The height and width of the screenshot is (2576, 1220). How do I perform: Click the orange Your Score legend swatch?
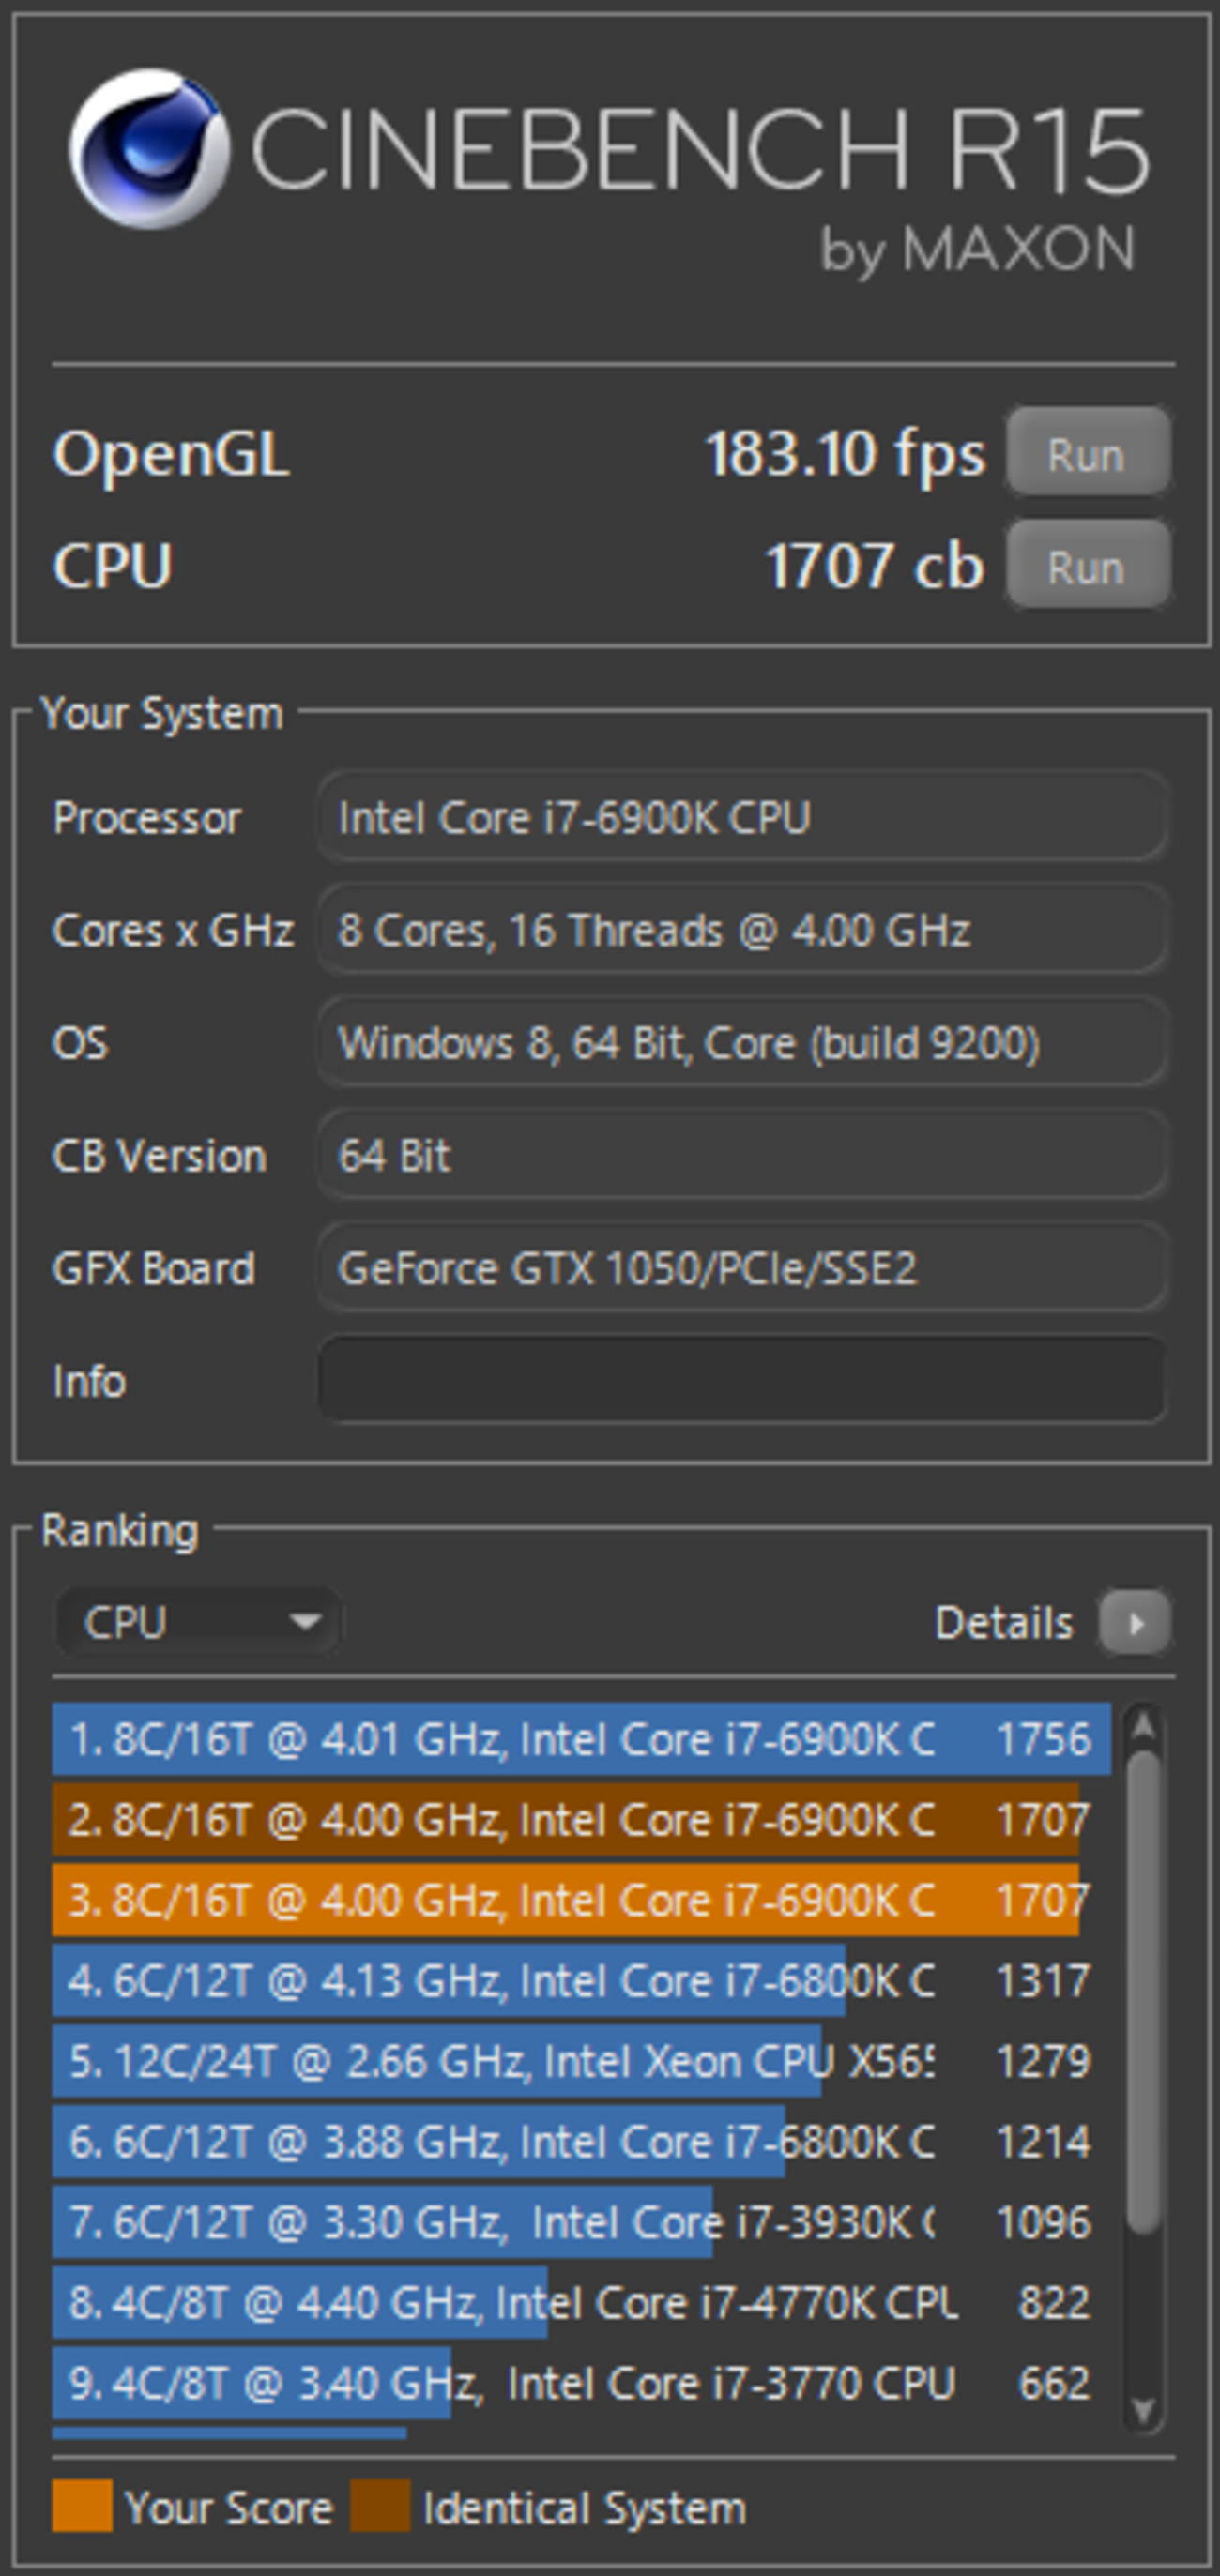(x=82, y=2506)
